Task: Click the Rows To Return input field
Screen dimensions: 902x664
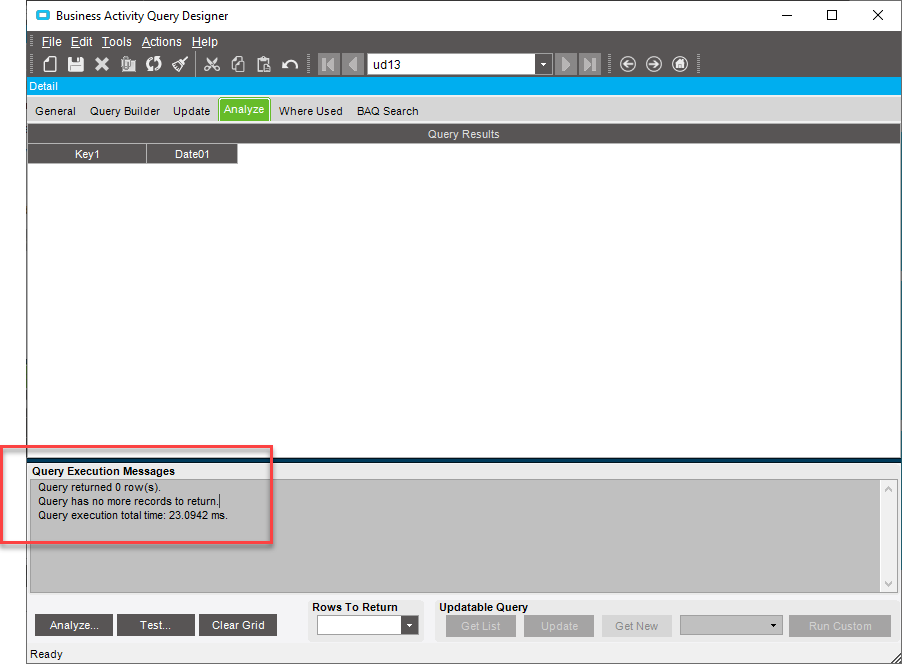Action: click(x=359, y=625)
